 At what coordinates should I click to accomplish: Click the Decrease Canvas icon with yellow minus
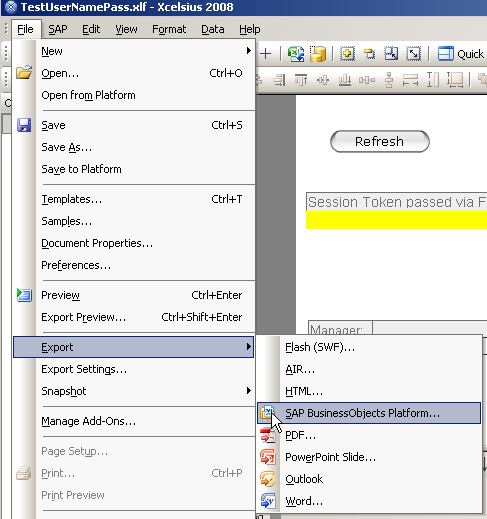(x=369, y=54)
